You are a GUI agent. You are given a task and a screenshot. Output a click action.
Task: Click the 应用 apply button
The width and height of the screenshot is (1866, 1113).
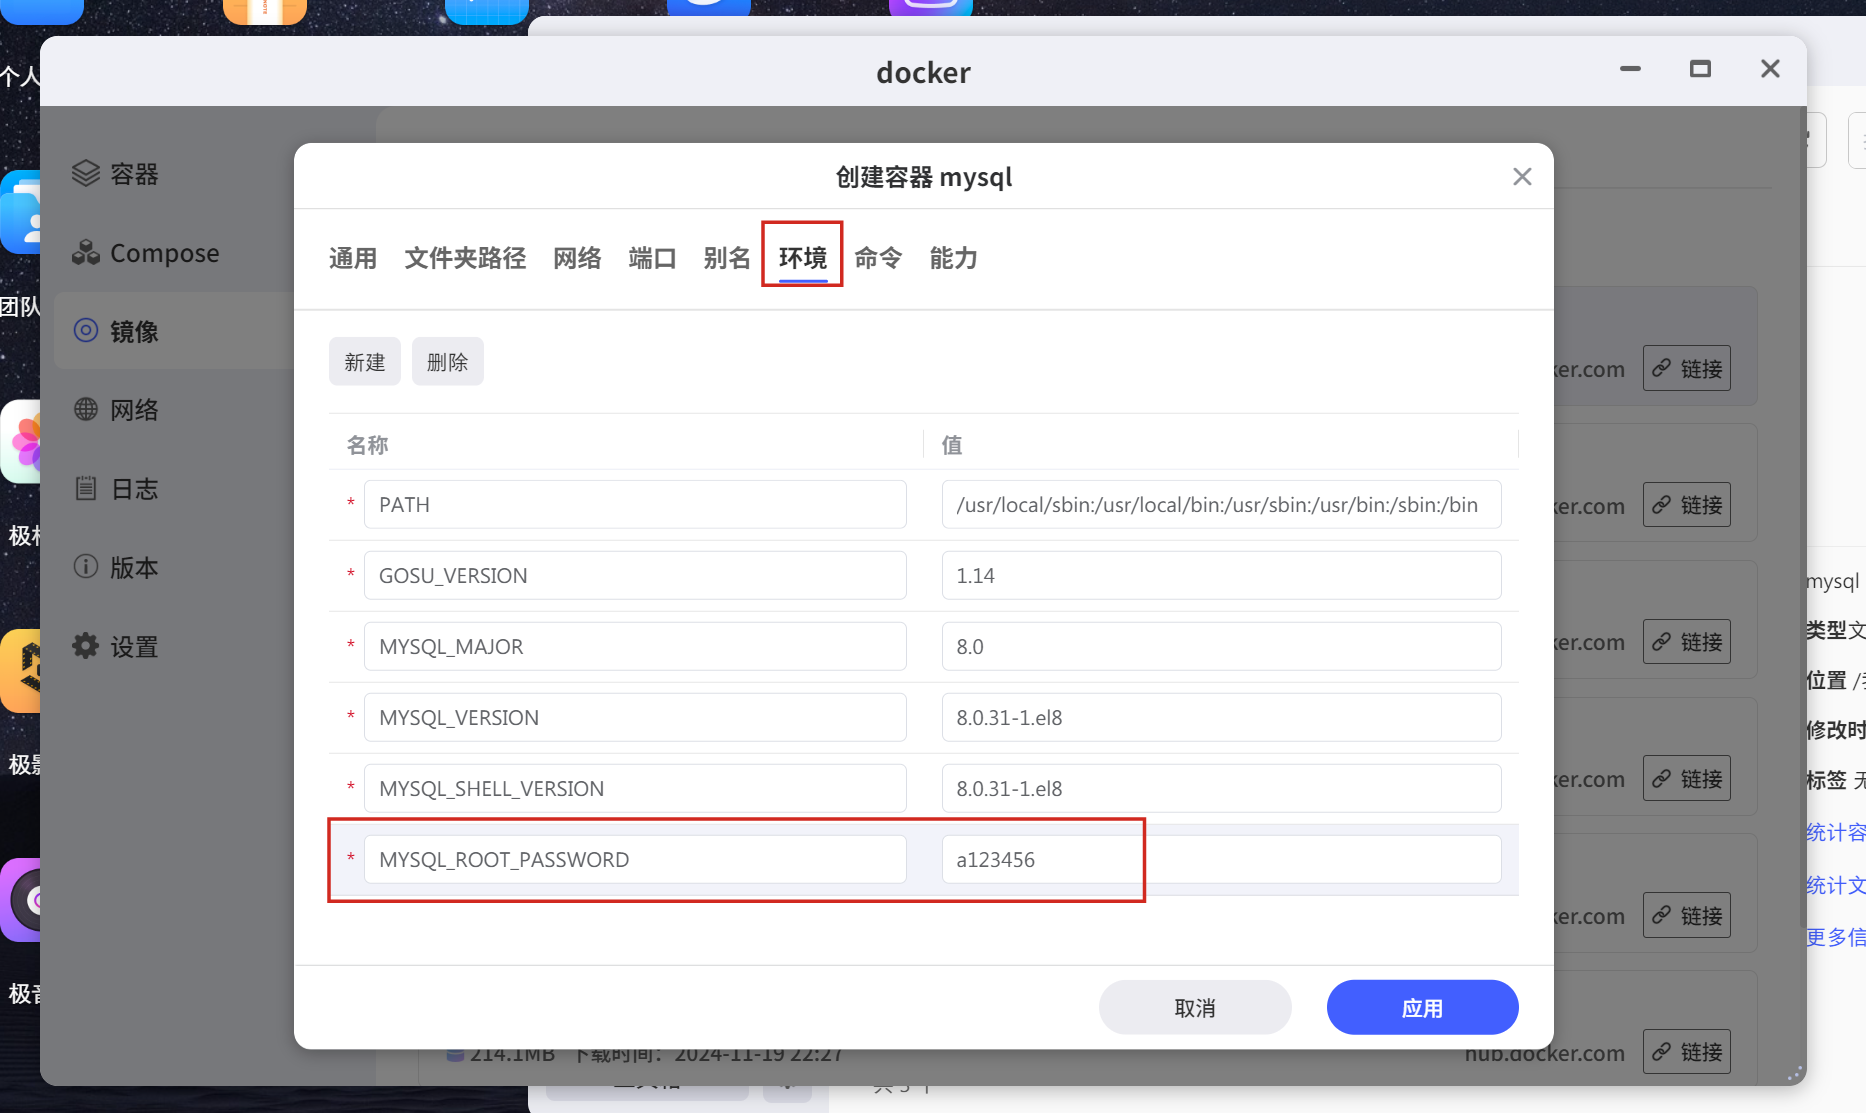(x=1421, y=1008)
